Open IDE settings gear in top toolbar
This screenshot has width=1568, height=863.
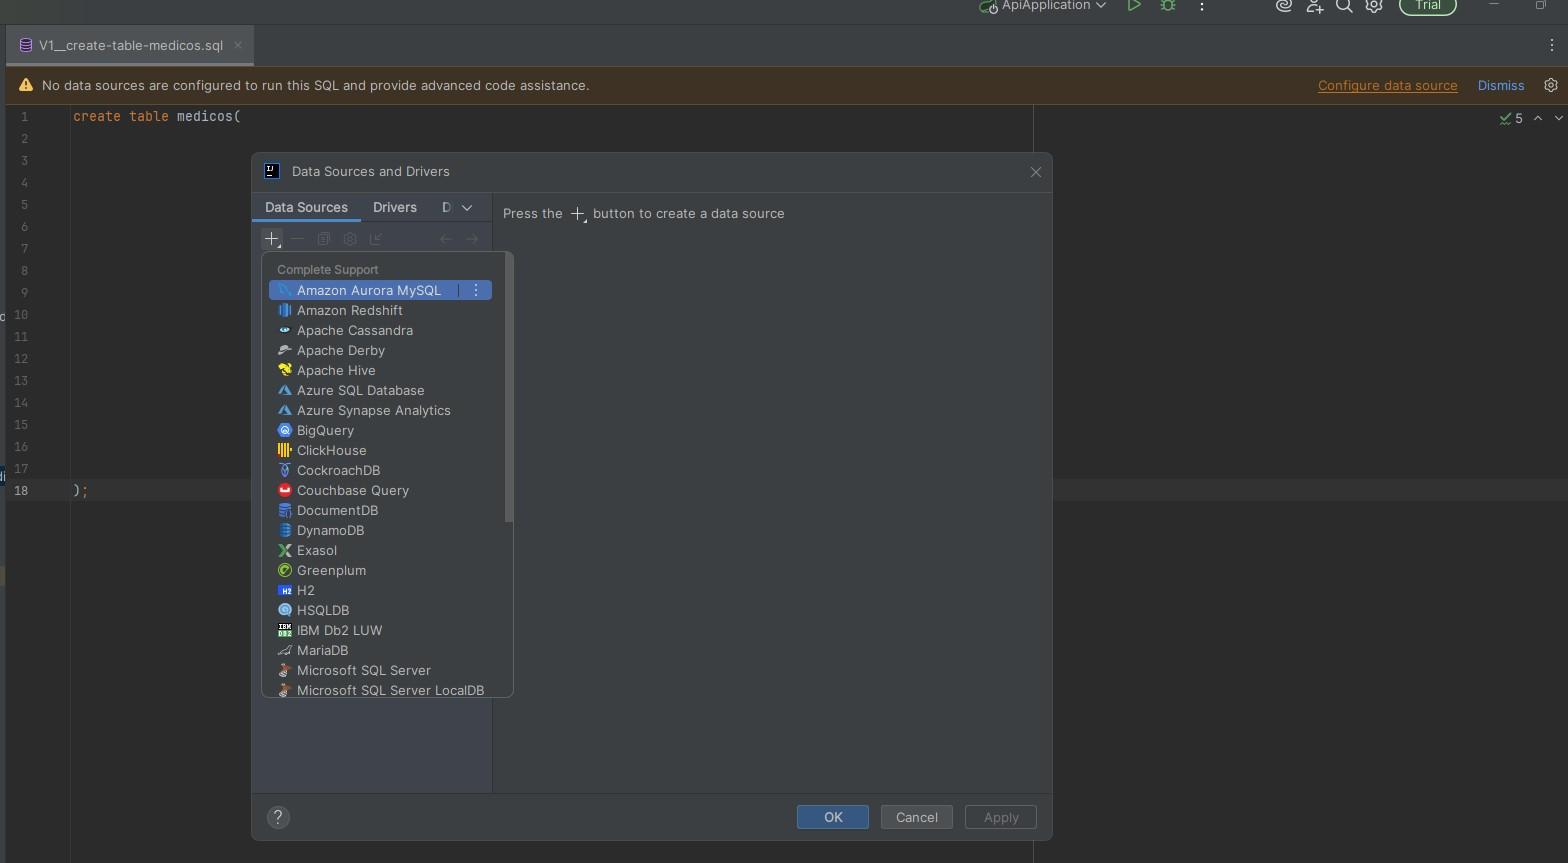pyautogui.click(x=1375, y=6)
